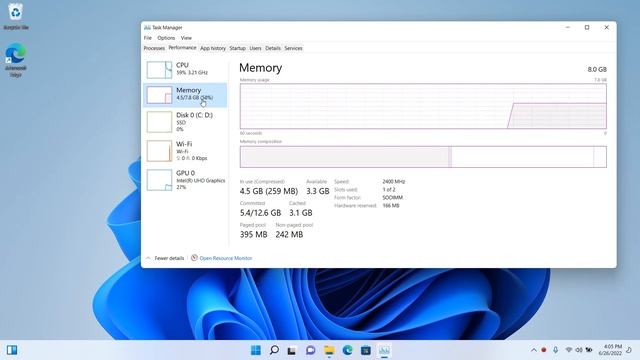Click the microphone tray icon
Screen dimensions: 640x360
tap(556, 350)
